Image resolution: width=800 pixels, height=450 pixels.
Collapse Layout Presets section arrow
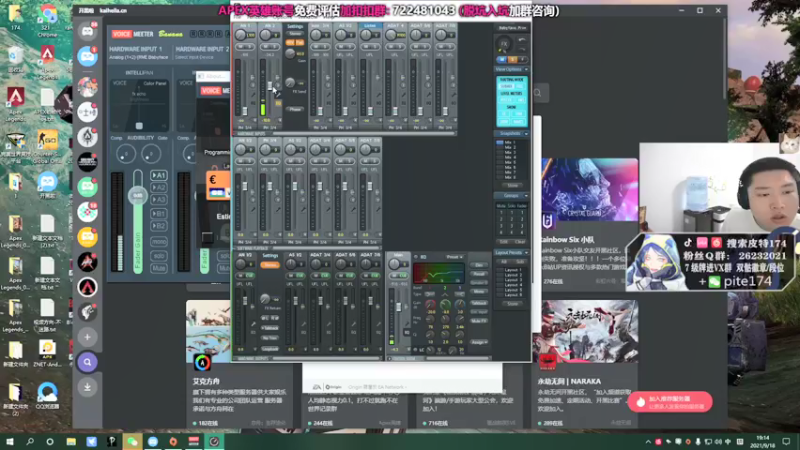point(526,253)
